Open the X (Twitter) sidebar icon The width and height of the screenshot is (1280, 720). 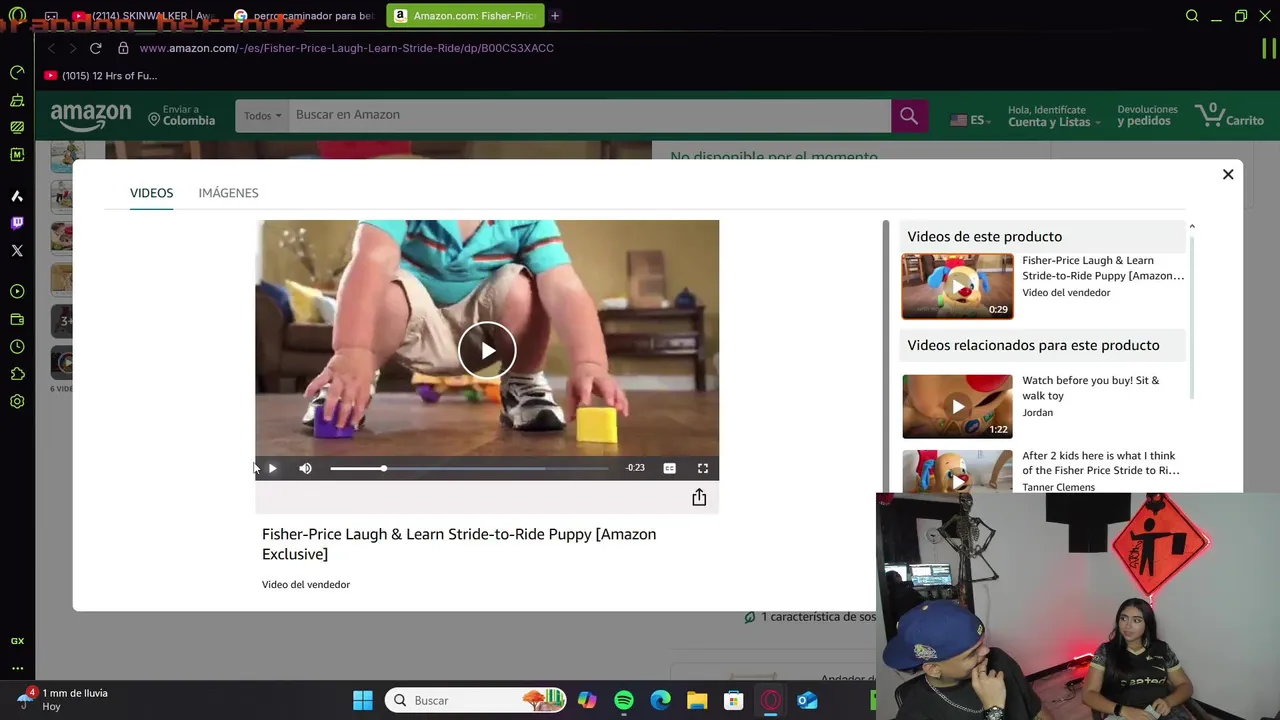pyautogui.click(x=17, y=251)
